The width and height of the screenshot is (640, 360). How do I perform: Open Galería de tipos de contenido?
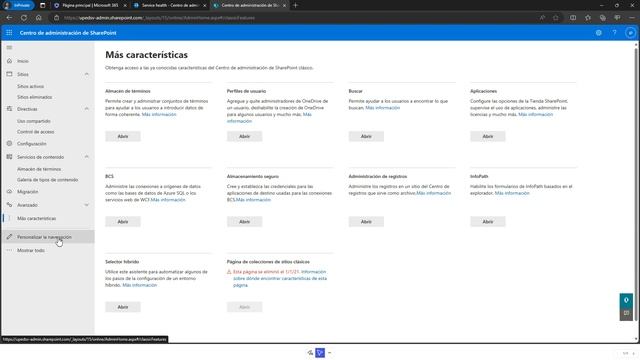click(47, 180)
